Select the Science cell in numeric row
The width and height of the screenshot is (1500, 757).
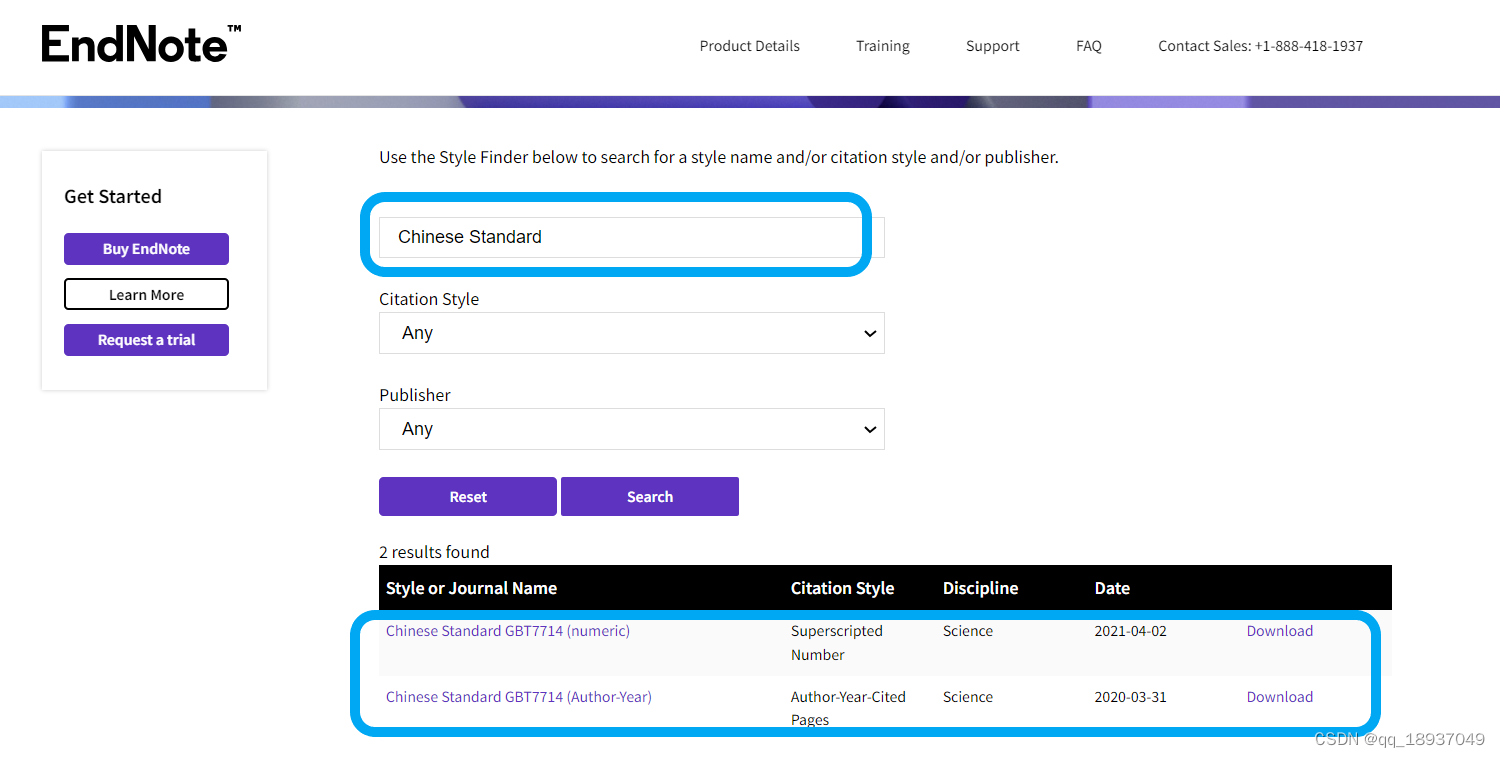point(967,631)
